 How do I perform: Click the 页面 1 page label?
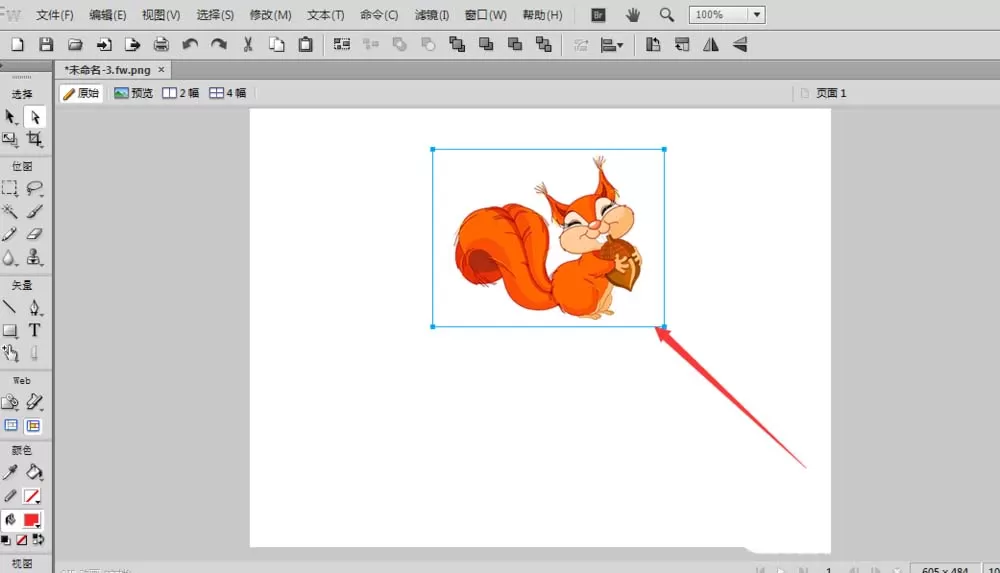pos(831,93)
